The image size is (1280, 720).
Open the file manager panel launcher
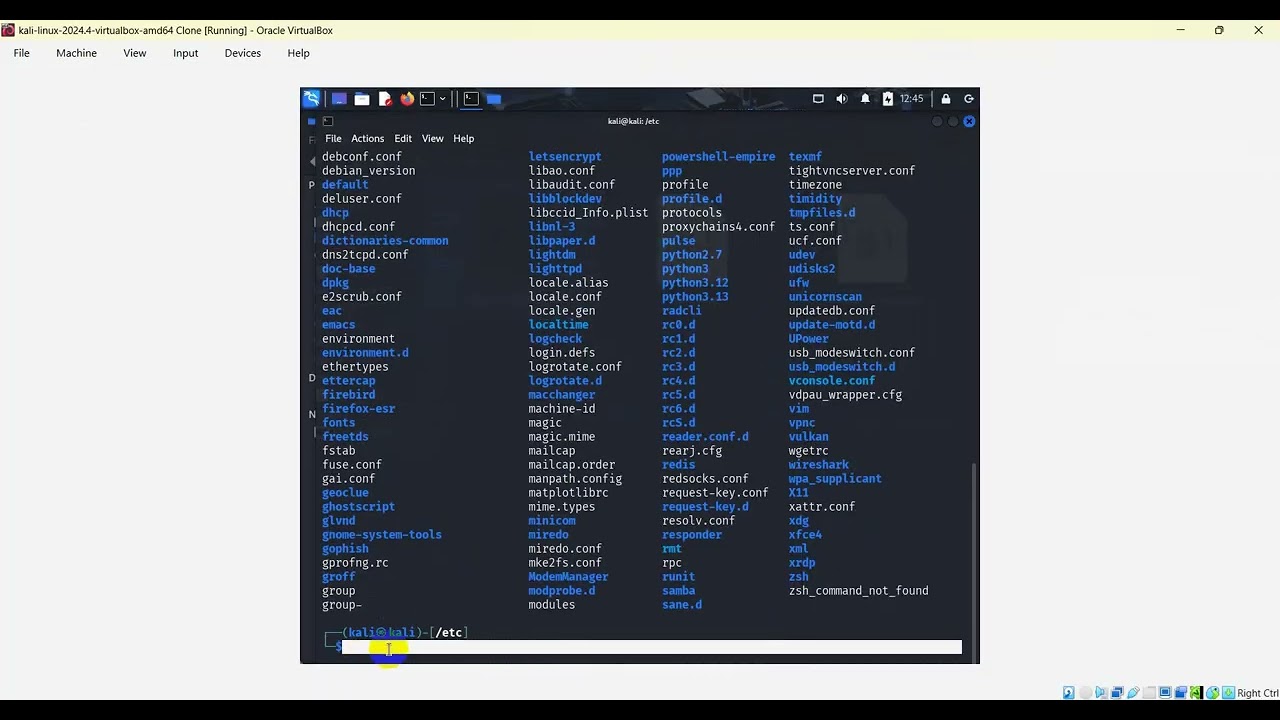tap(362, 99)
